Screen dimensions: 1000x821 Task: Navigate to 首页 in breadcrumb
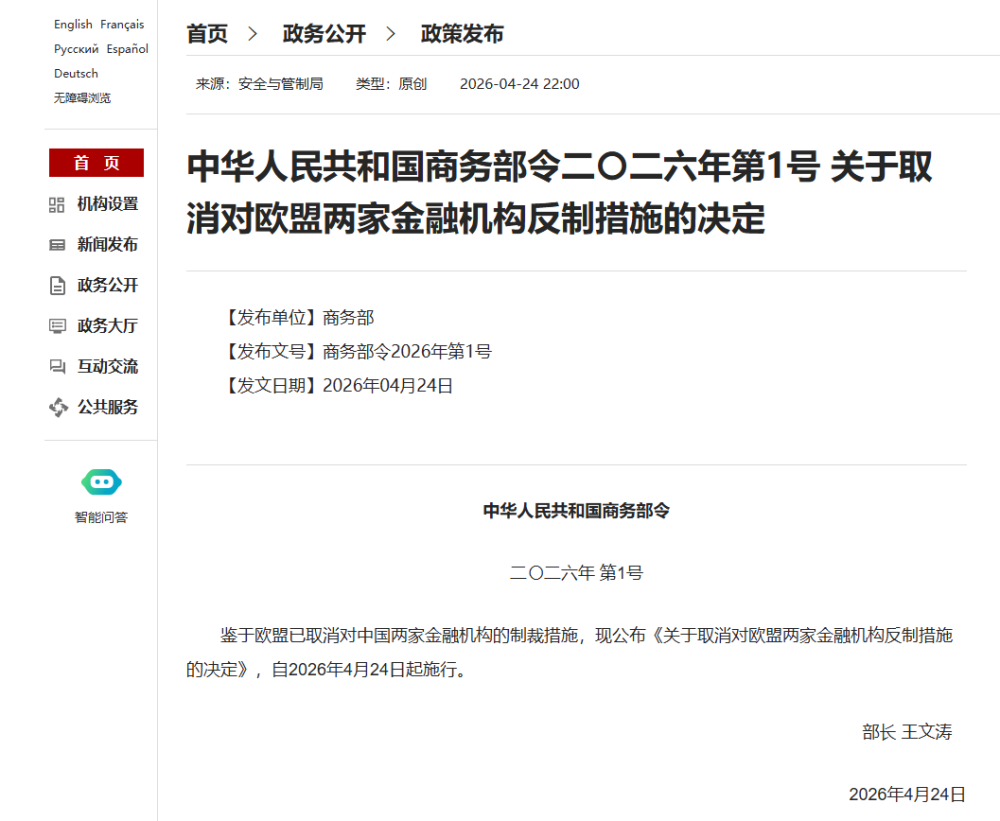(207, 34)
